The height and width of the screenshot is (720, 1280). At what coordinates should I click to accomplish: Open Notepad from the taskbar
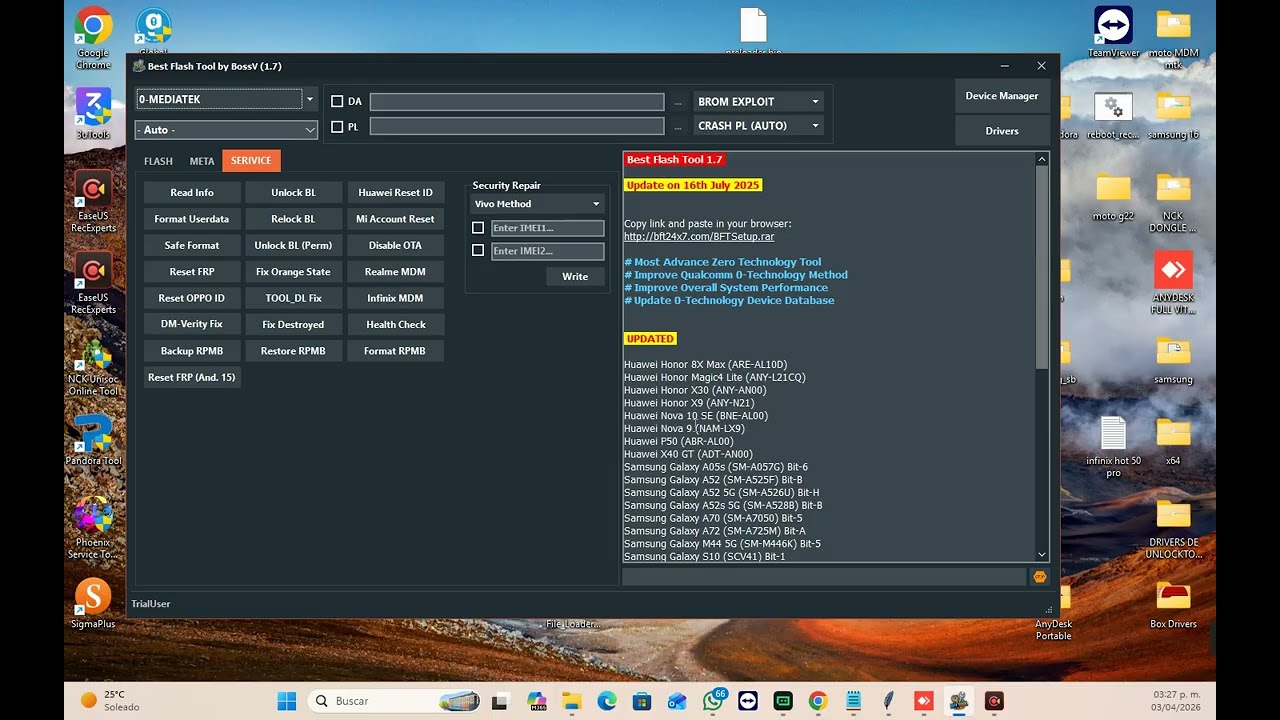click(x=853, y=701)
